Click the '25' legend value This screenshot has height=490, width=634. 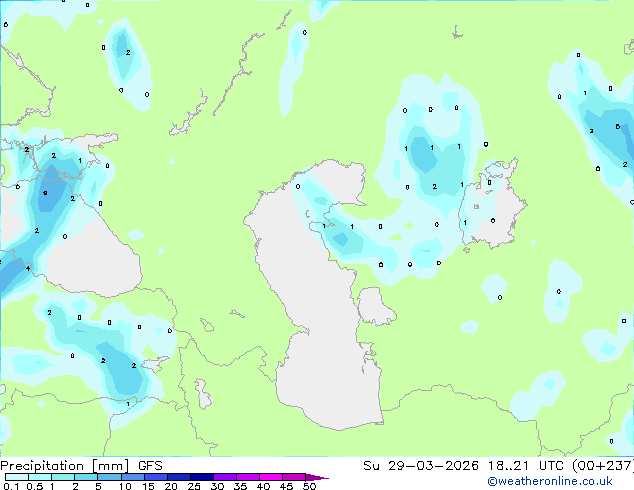pos(194,486)
